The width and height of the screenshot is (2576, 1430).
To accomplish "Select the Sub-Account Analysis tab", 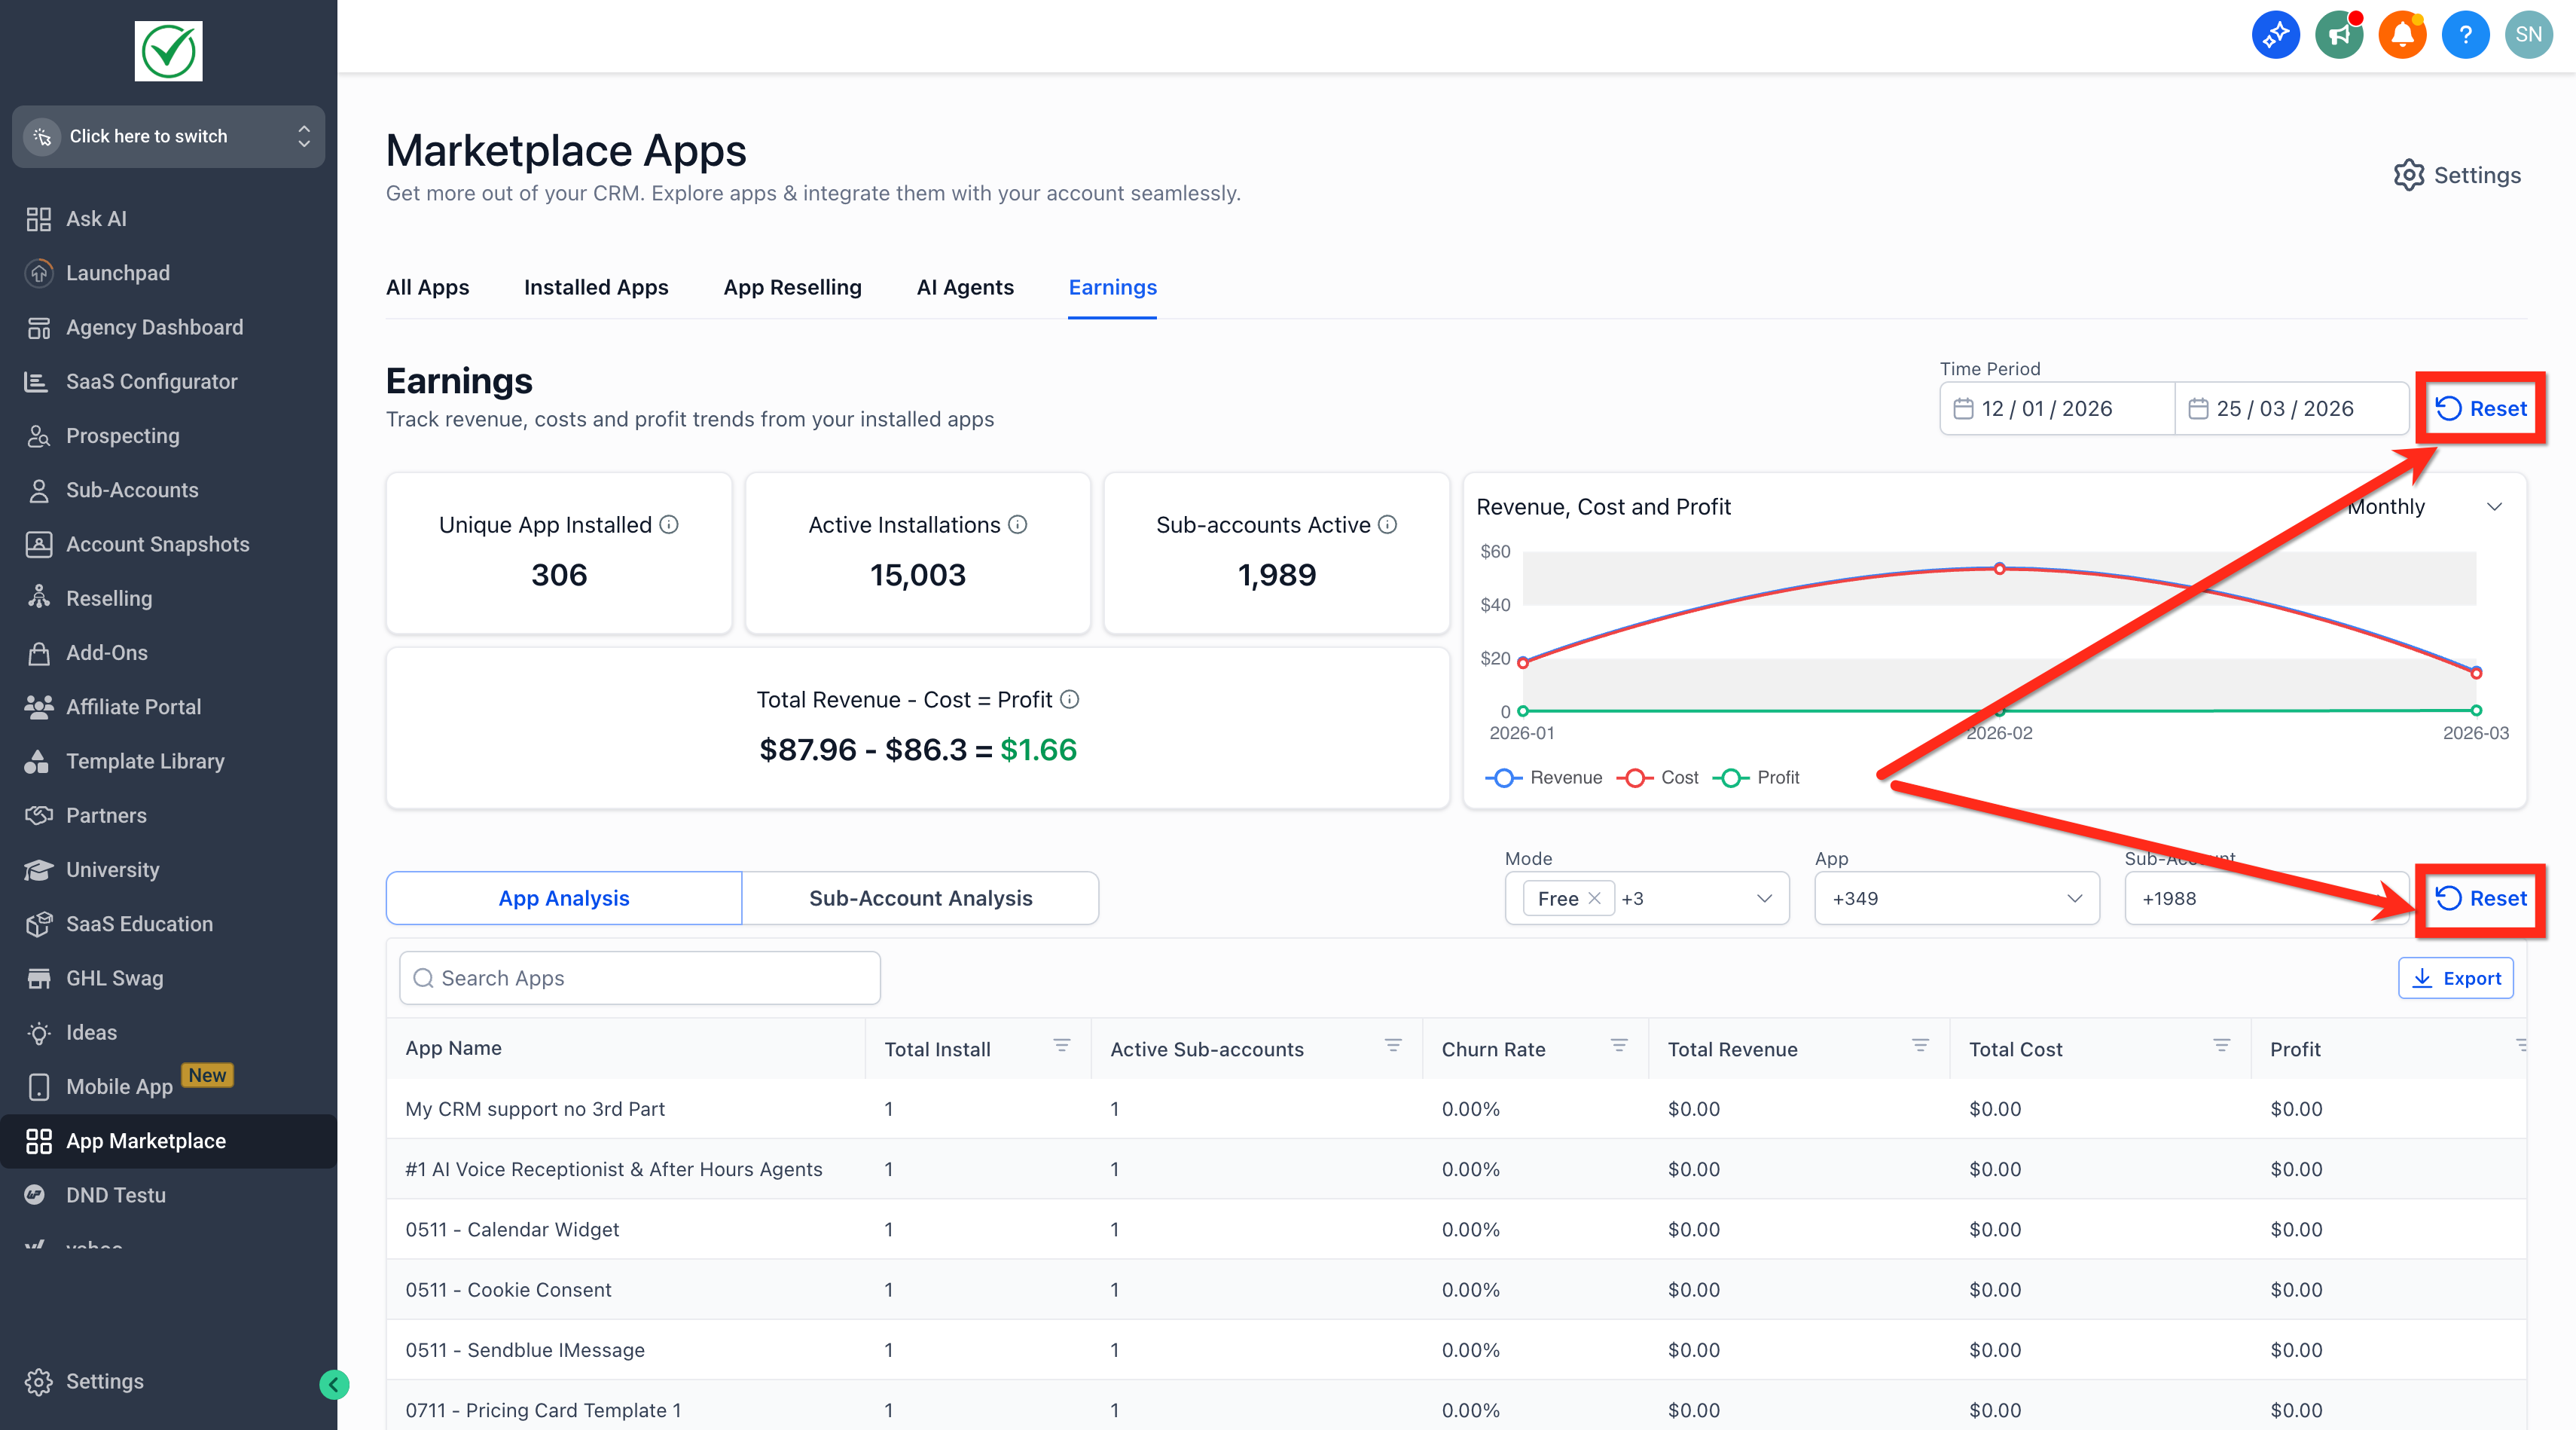I will [x=920, y=898].
